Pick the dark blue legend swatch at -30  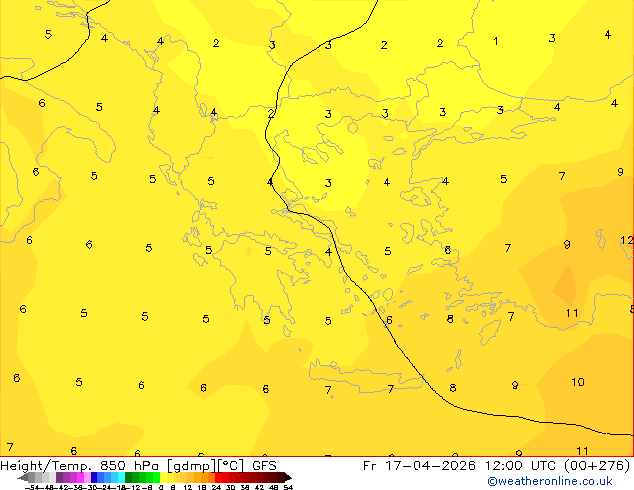coord(94,477)
